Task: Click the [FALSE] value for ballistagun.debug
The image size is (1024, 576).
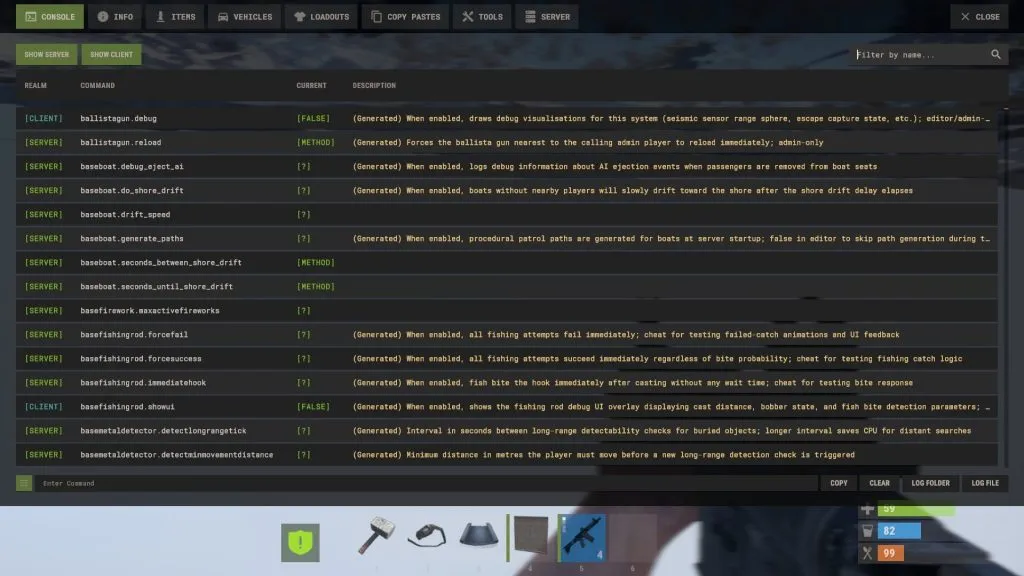Action: (313, 118)
